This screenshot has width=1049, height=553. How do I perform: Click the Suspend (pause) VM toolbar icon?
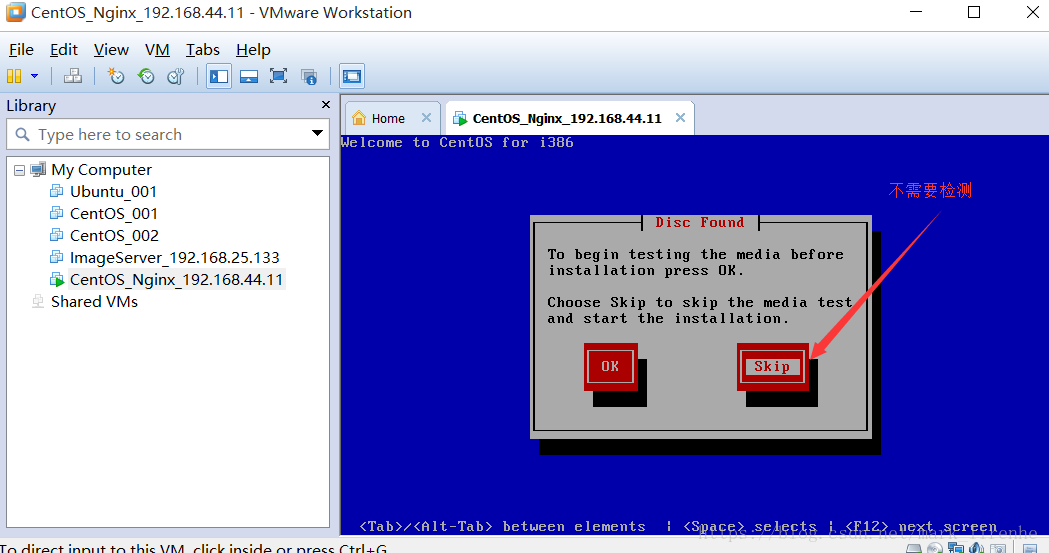[14, 76]
